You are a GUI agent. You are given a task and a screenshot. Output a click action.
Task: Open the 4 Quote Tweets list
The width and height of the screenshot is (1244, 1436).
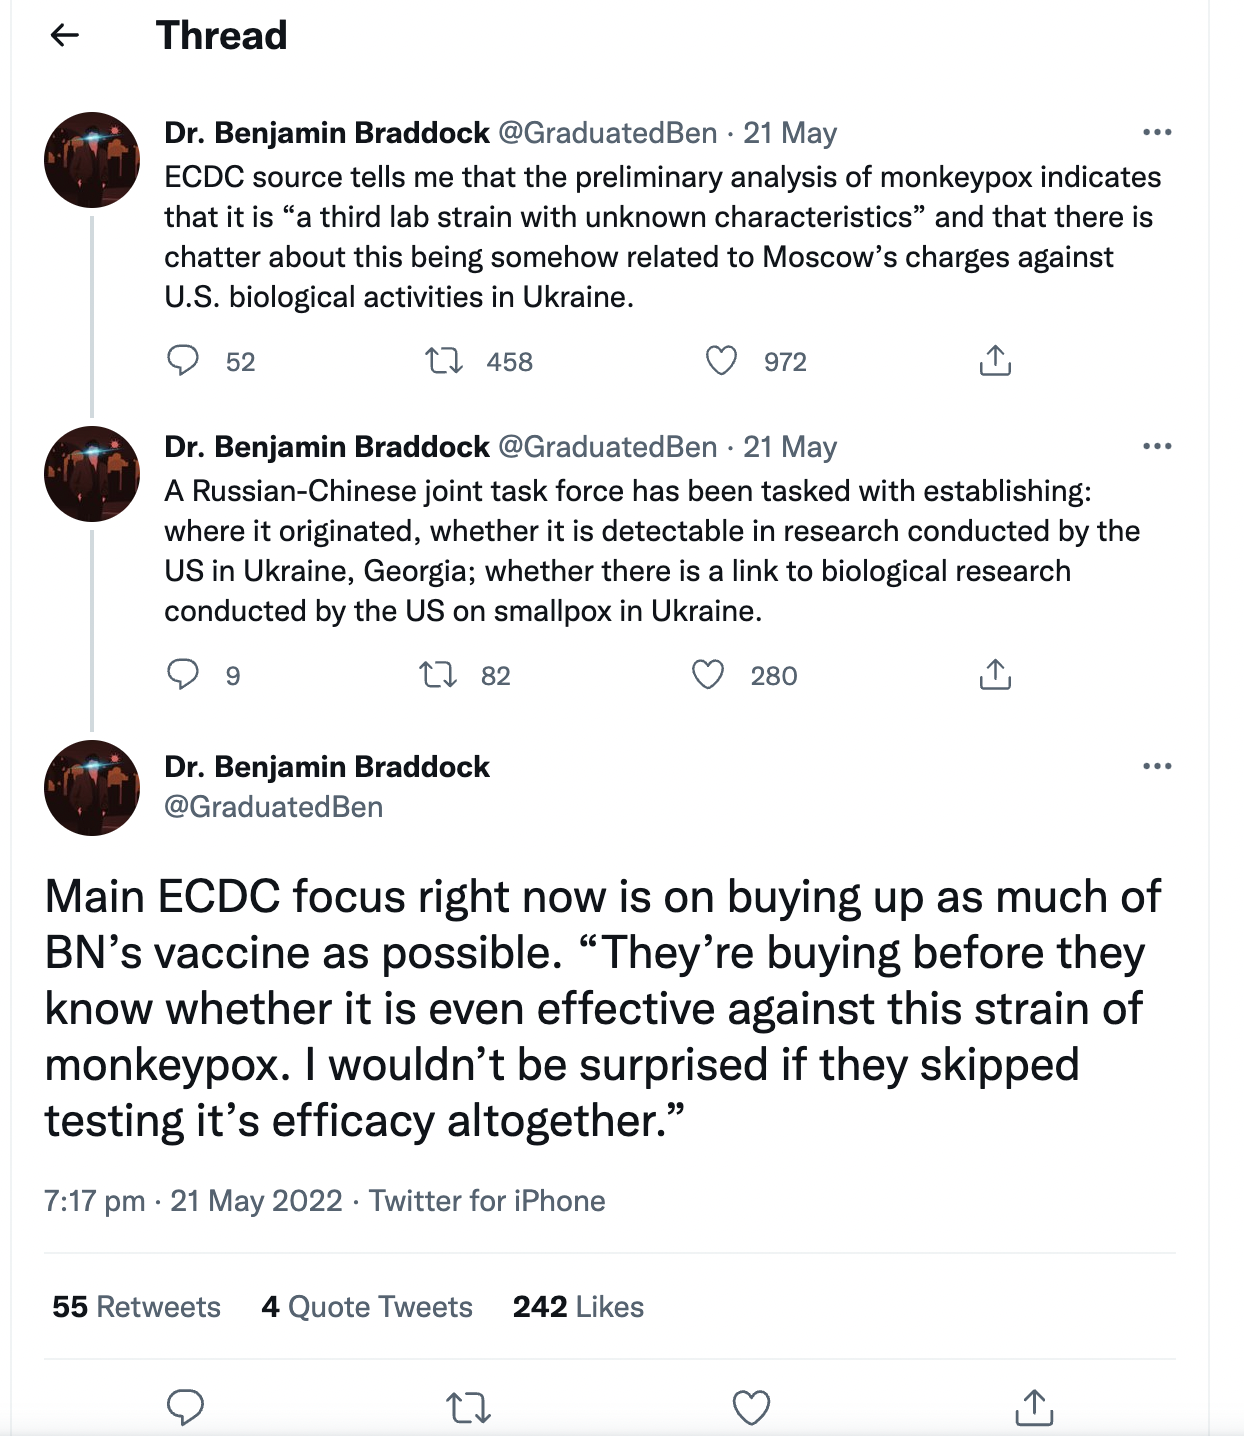[367, 1307]
